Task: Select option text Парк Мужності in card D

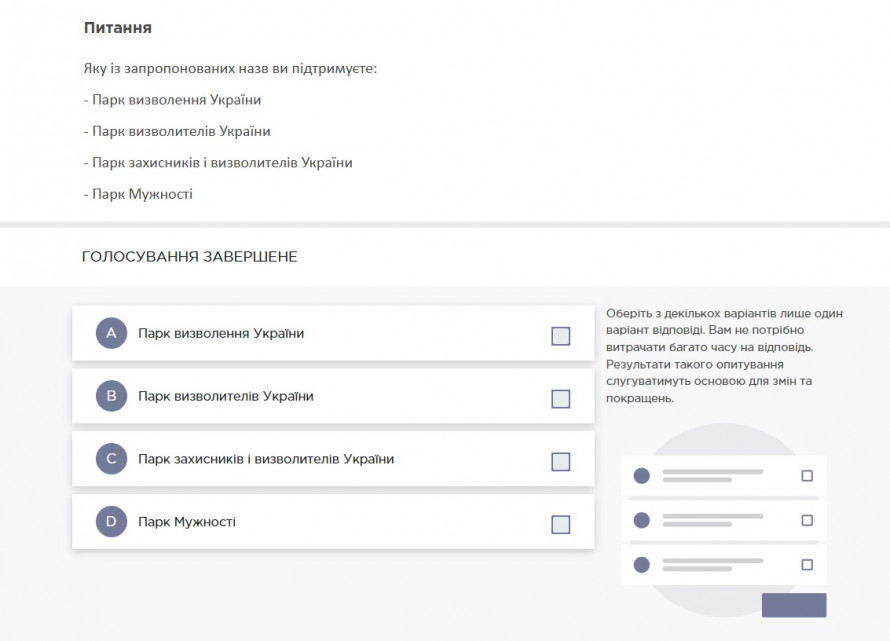Action: click(x=187, y=522)
